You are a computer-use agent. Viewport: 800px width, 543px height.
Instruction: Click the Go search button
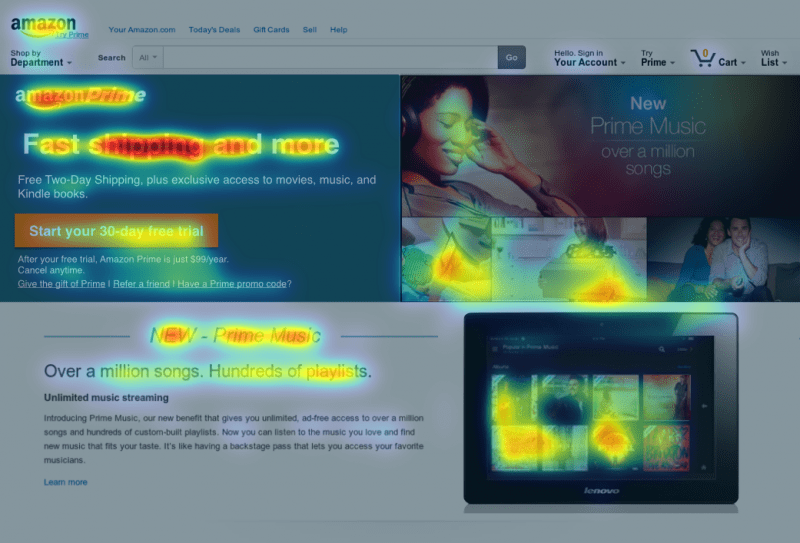(512, 57)
